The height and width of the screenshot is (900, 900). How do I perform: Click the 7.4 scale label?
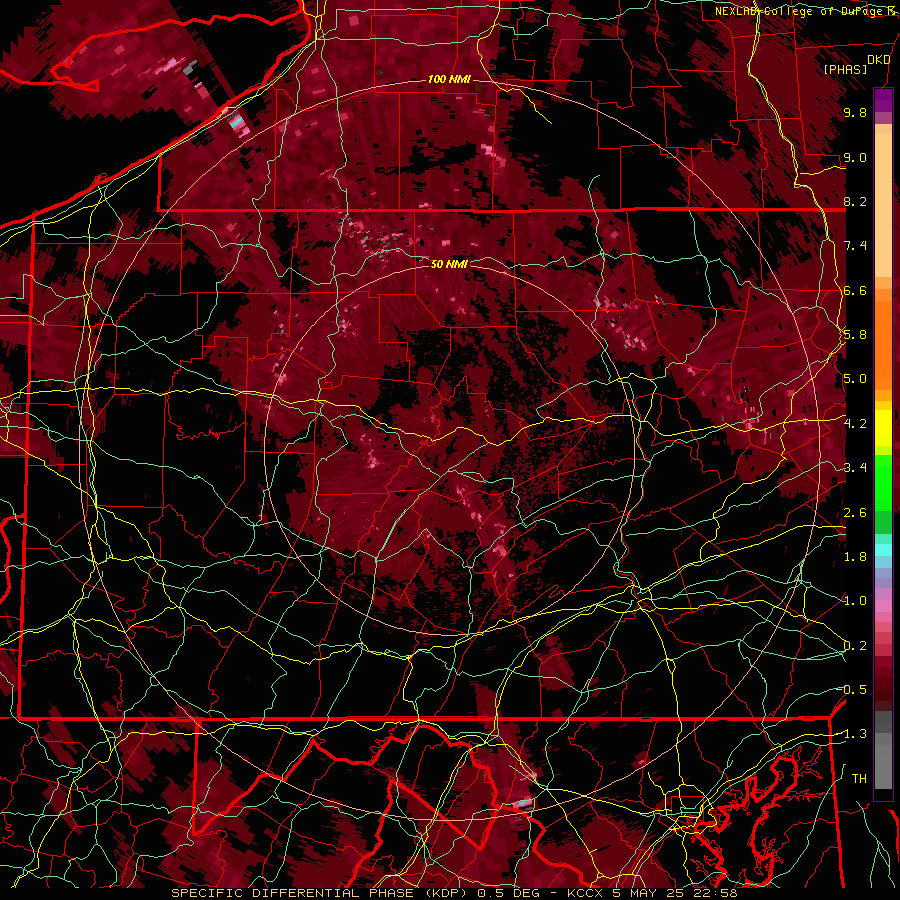[855, 246]
